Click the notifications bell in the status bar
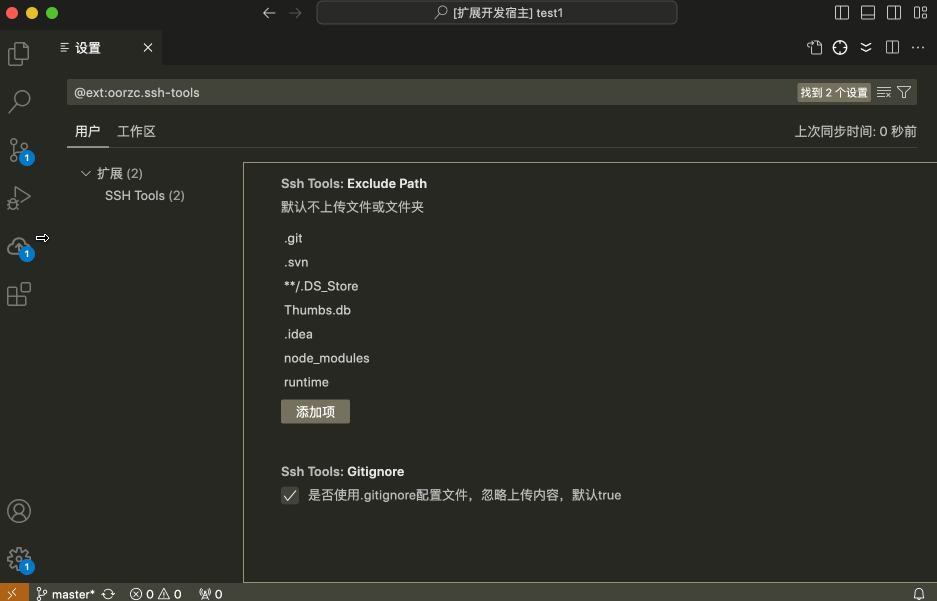Image resolution: width=937 pixels, height=601 pixels. point(919,593)
